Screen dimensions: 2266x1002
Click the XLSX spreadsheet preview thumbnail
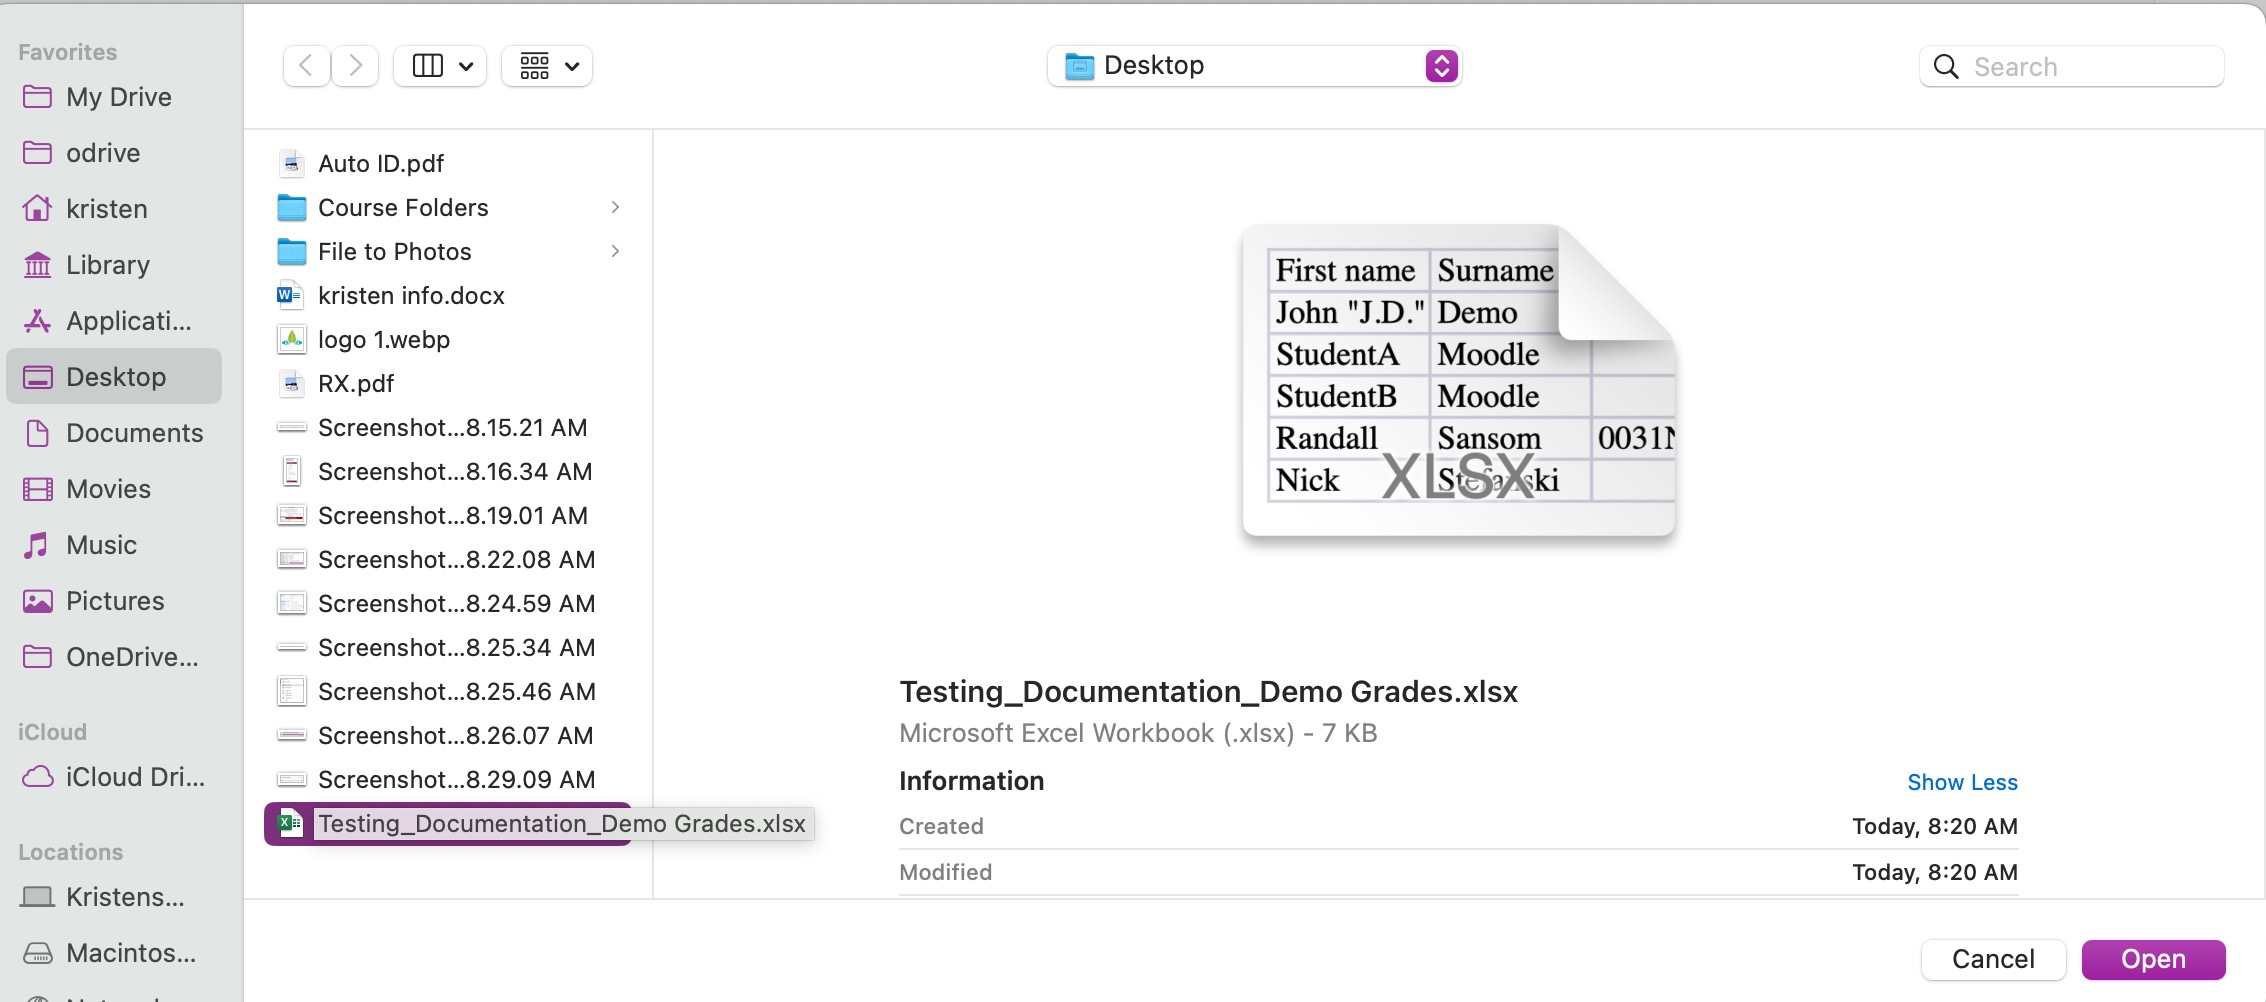tap(1457, 382)
